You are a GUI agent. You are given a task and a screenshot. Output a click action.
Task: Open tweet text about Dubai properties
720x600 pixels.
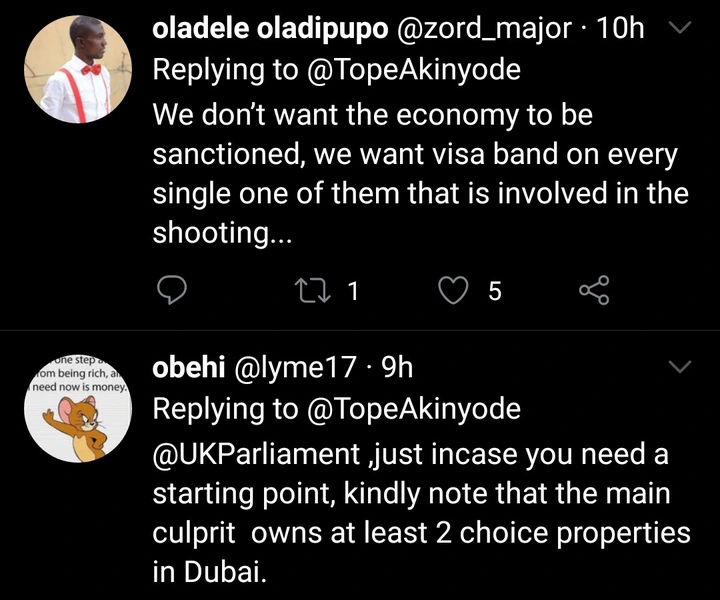tap(420, 514)
